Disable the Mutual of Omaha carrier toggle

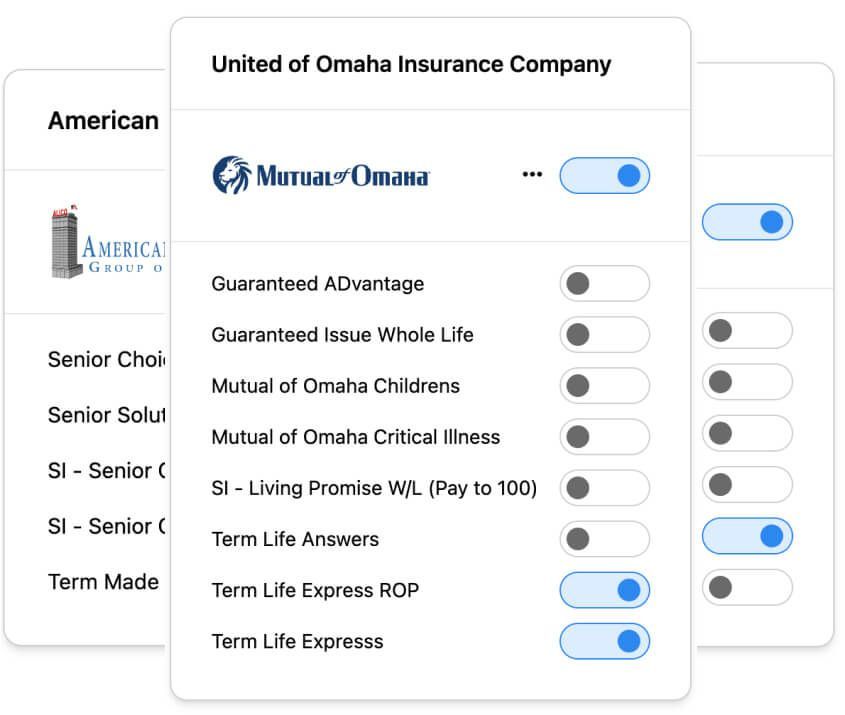point(605,176)
